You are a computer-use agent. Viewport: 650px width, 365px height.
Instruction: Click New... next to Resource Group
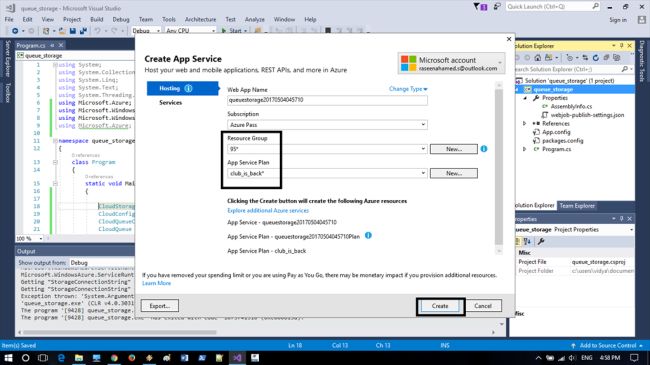tap(454, 149)
